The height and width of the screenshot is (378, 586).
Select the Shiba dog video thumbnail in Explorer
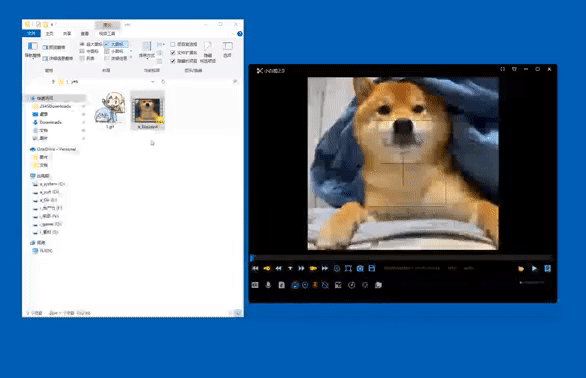(x=148, y=110)
